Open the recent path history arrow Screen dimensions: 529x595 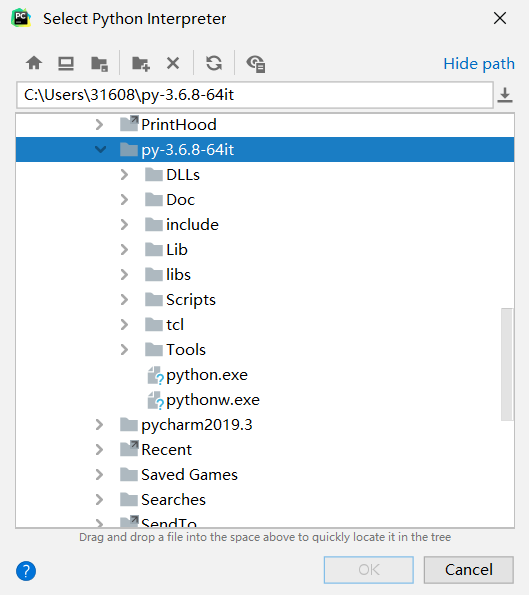(x=505, y=95)
